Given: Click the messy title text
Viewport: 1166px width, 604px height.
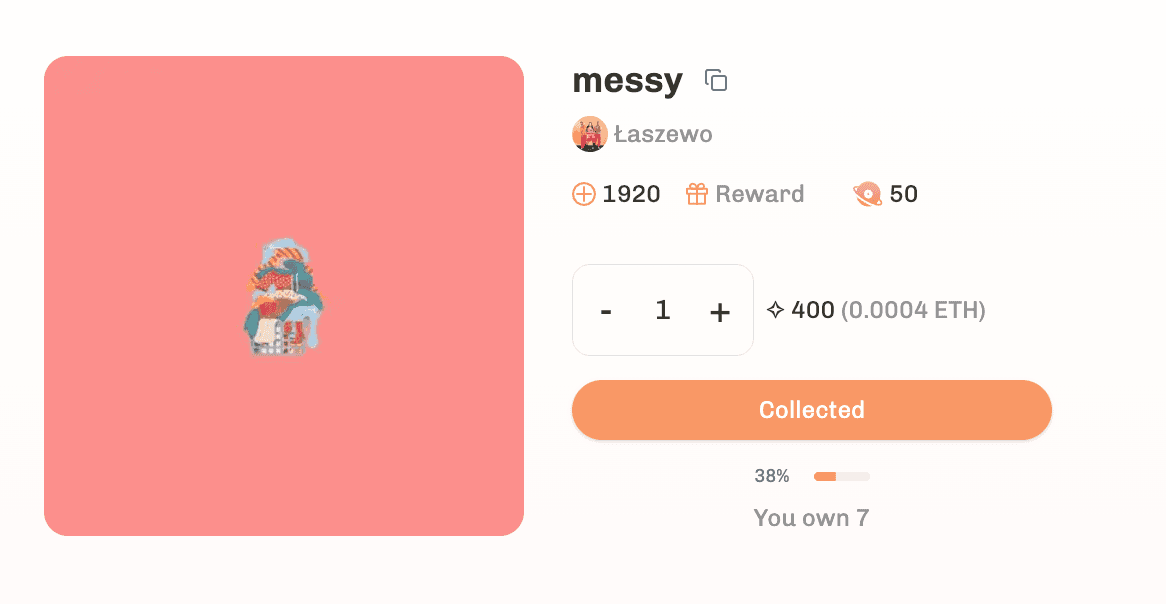Looking at the screenshot, I should tap(628, 80).
